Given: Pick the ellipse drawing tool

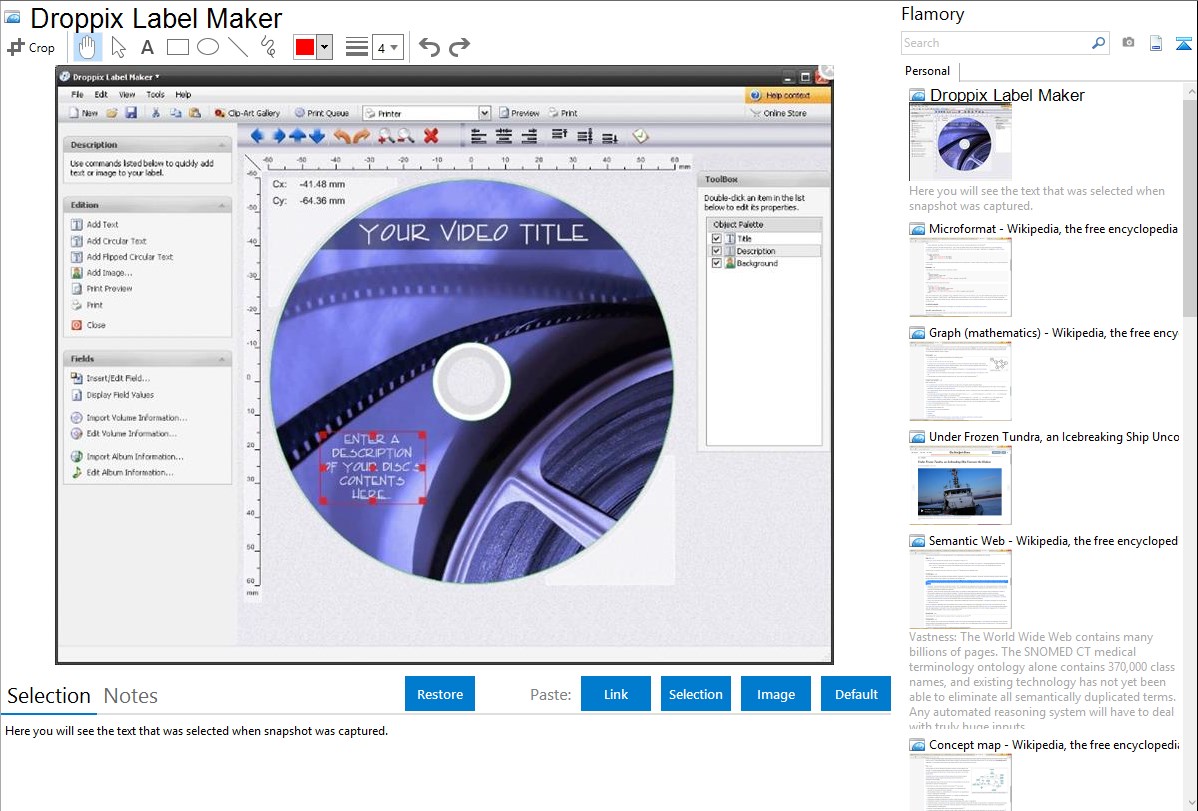Looking at the screenshot, I should pos(208,47).
